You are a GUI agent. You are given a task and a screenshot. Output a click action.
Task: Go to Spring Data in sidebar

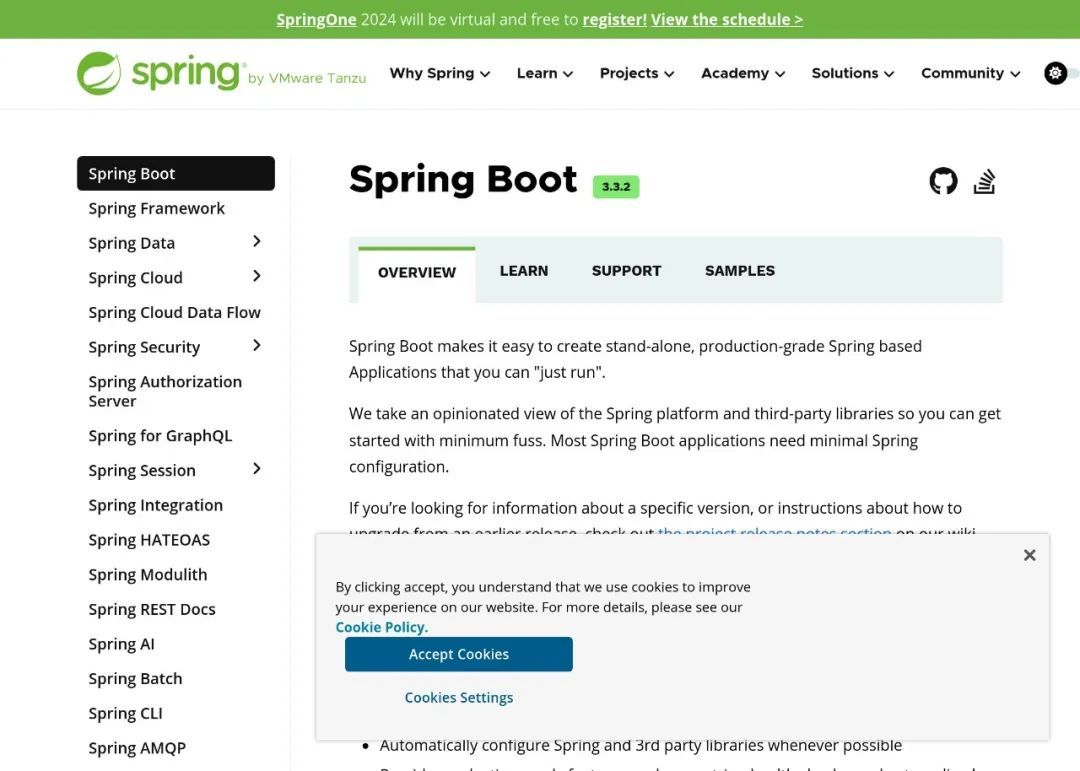132,243
